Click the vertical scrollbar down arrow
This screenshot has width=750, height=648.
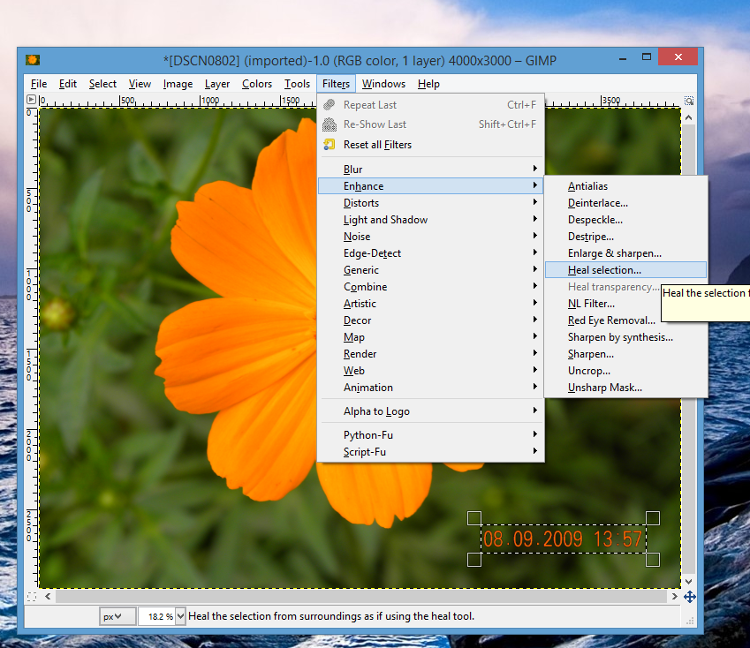[688, 582]
